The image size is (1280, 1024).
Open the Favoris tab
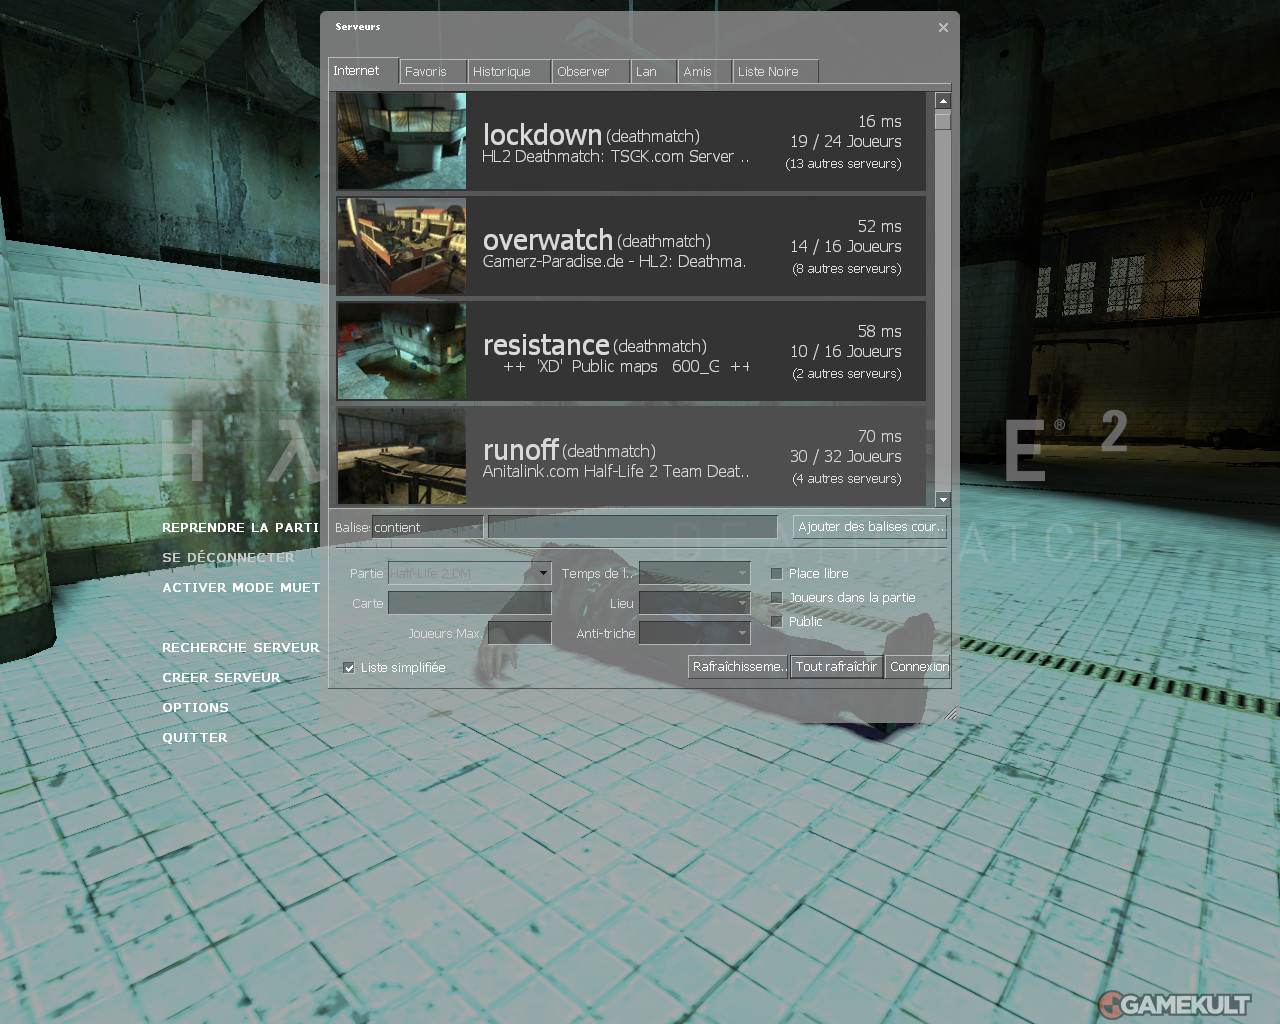point(433,72)
